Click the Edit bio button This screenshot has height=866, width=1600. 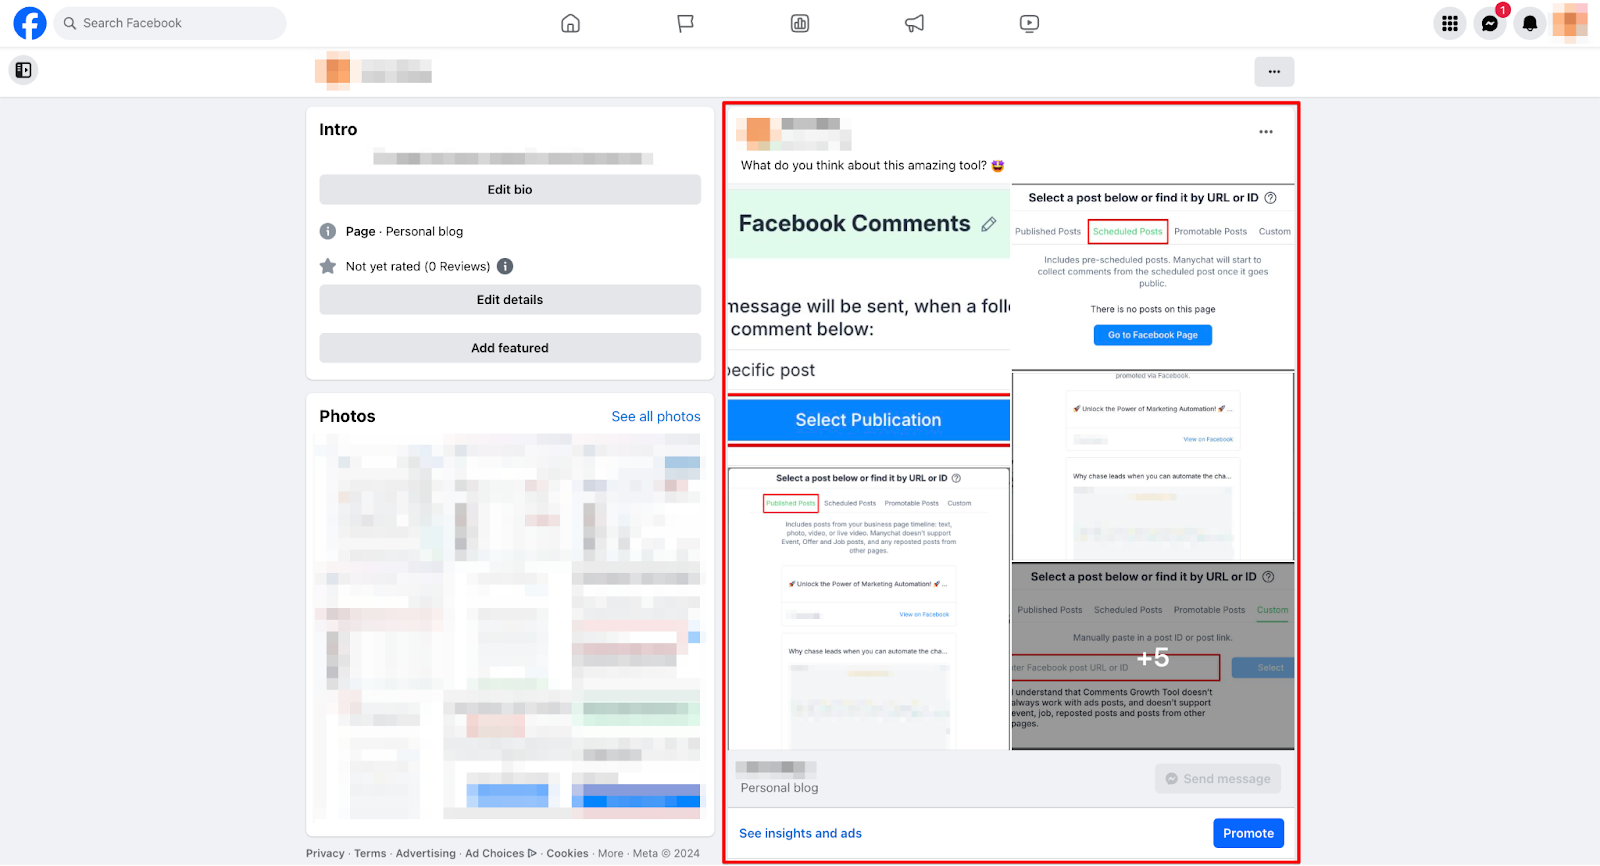click(510, 190)
